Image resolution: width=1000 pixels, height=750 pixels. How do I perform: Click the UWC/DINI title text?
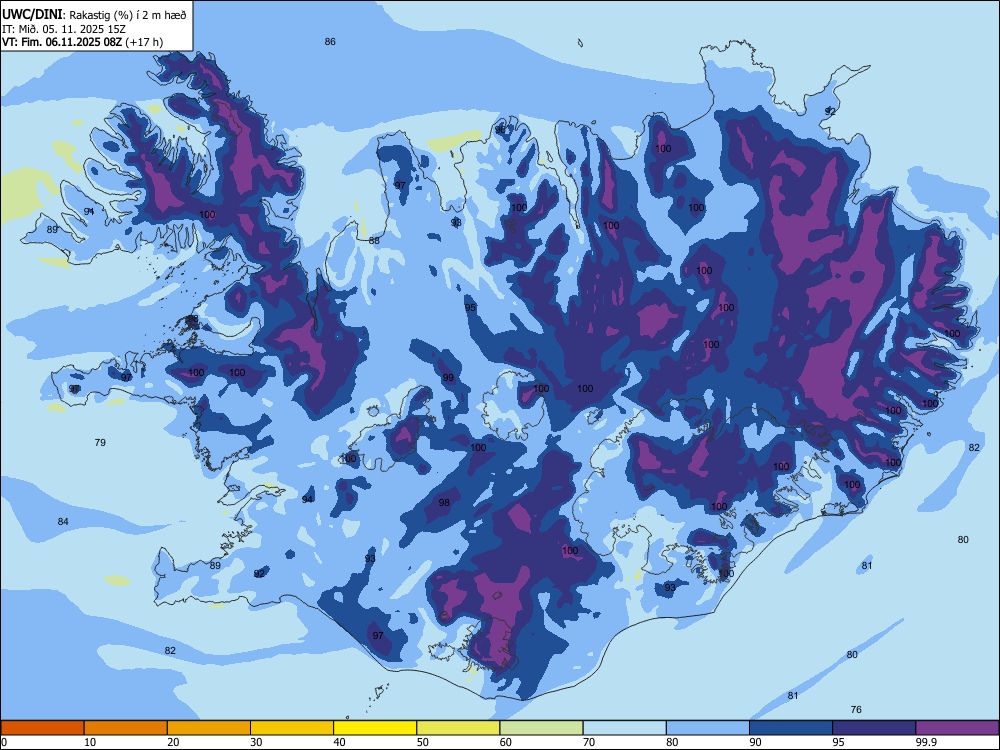(31, 14)
